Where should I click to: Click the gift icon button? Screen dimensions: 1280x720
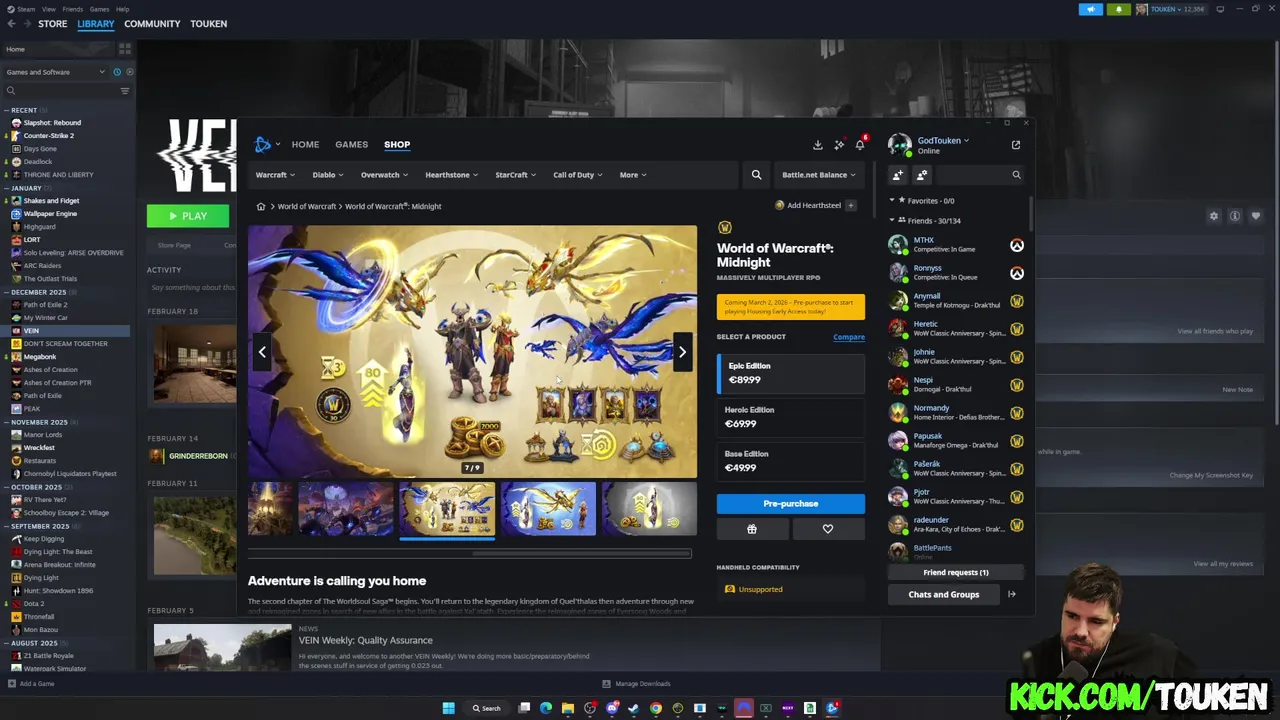click(752, 529)
